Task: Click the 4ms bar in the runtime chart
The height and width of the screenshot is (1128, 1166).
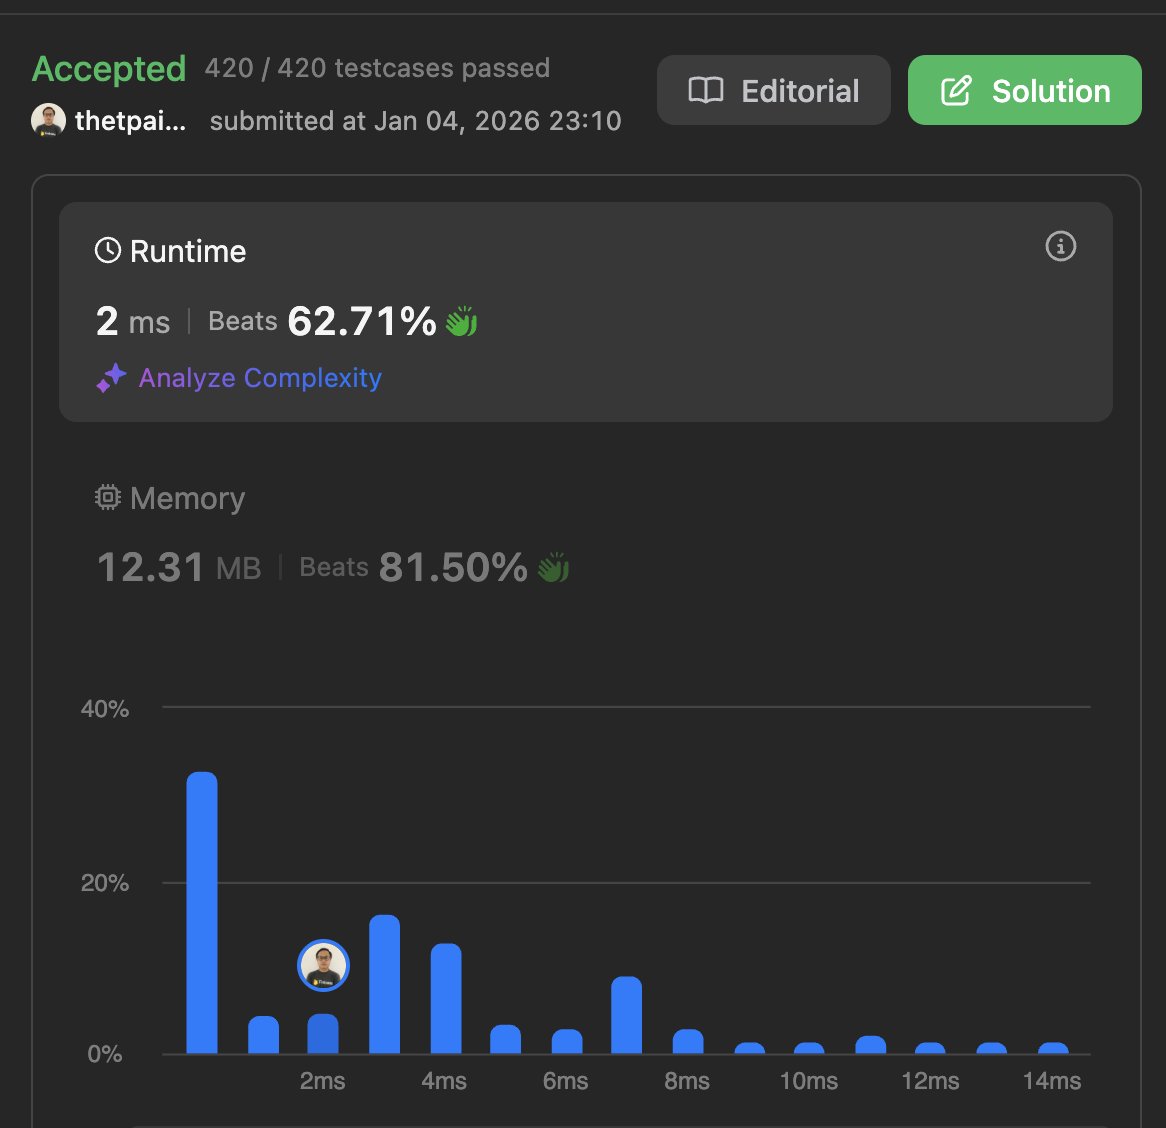Action: click(x=444, y=1000)
